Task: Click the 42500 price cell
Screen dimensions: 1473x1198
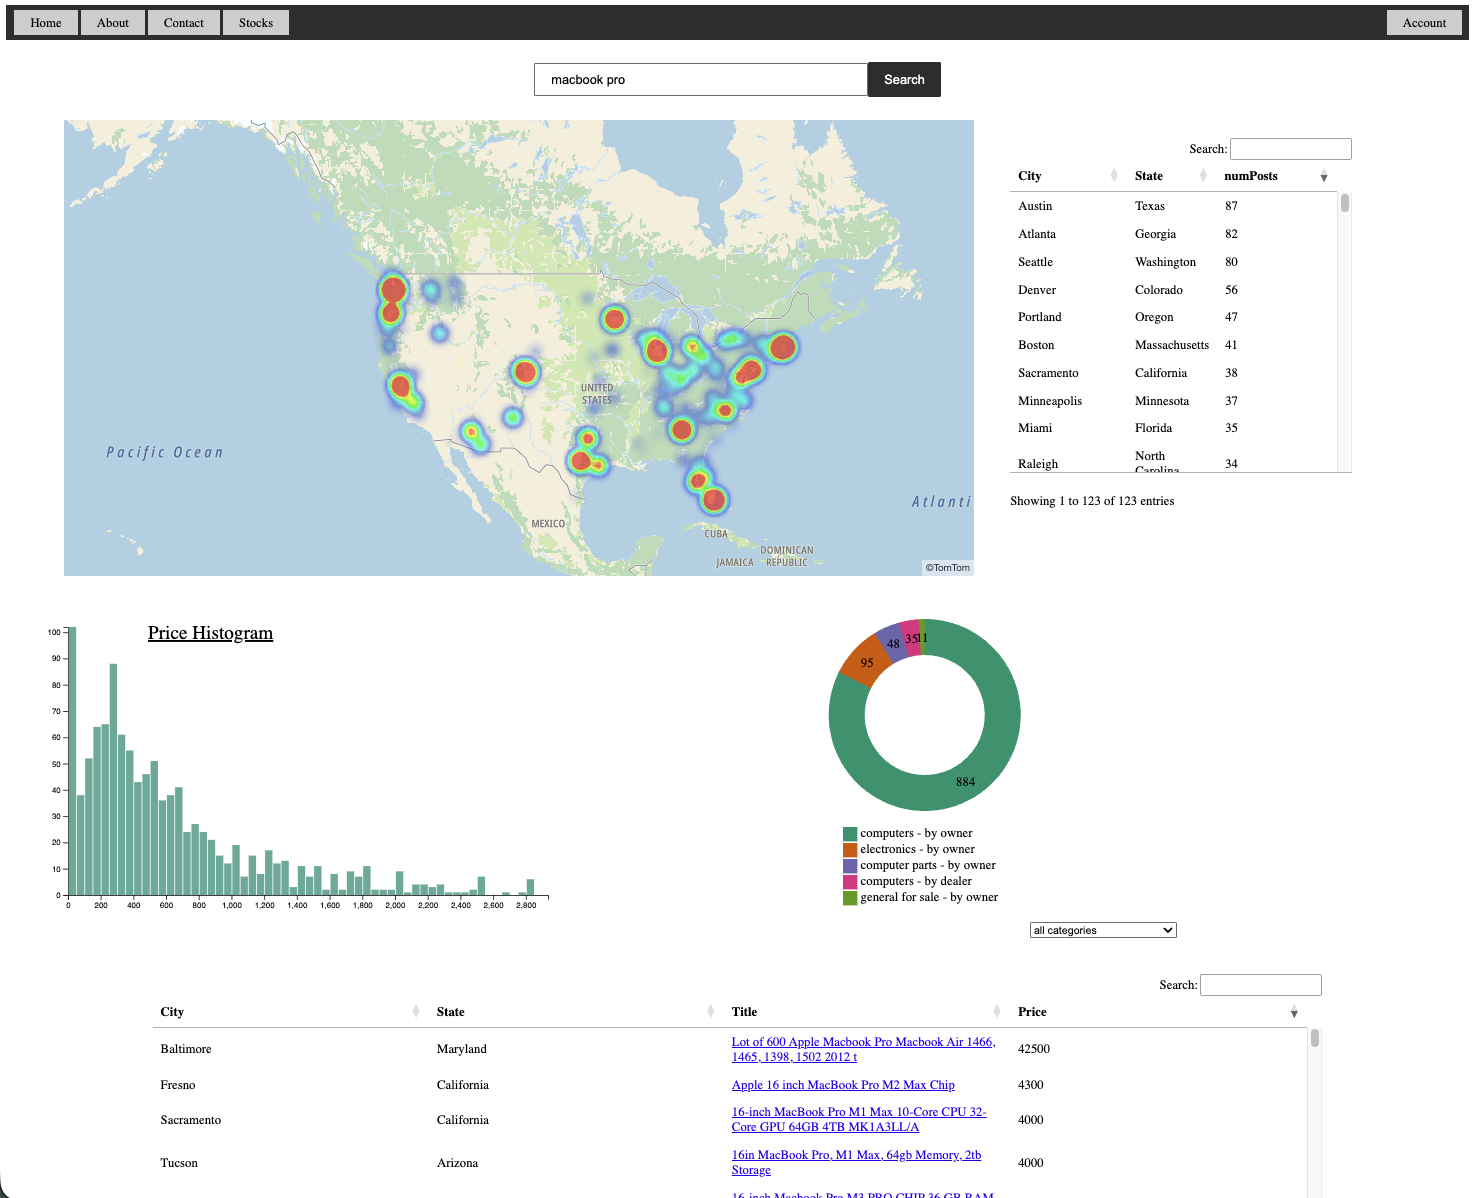Action: click(x=1034, y=1049)
